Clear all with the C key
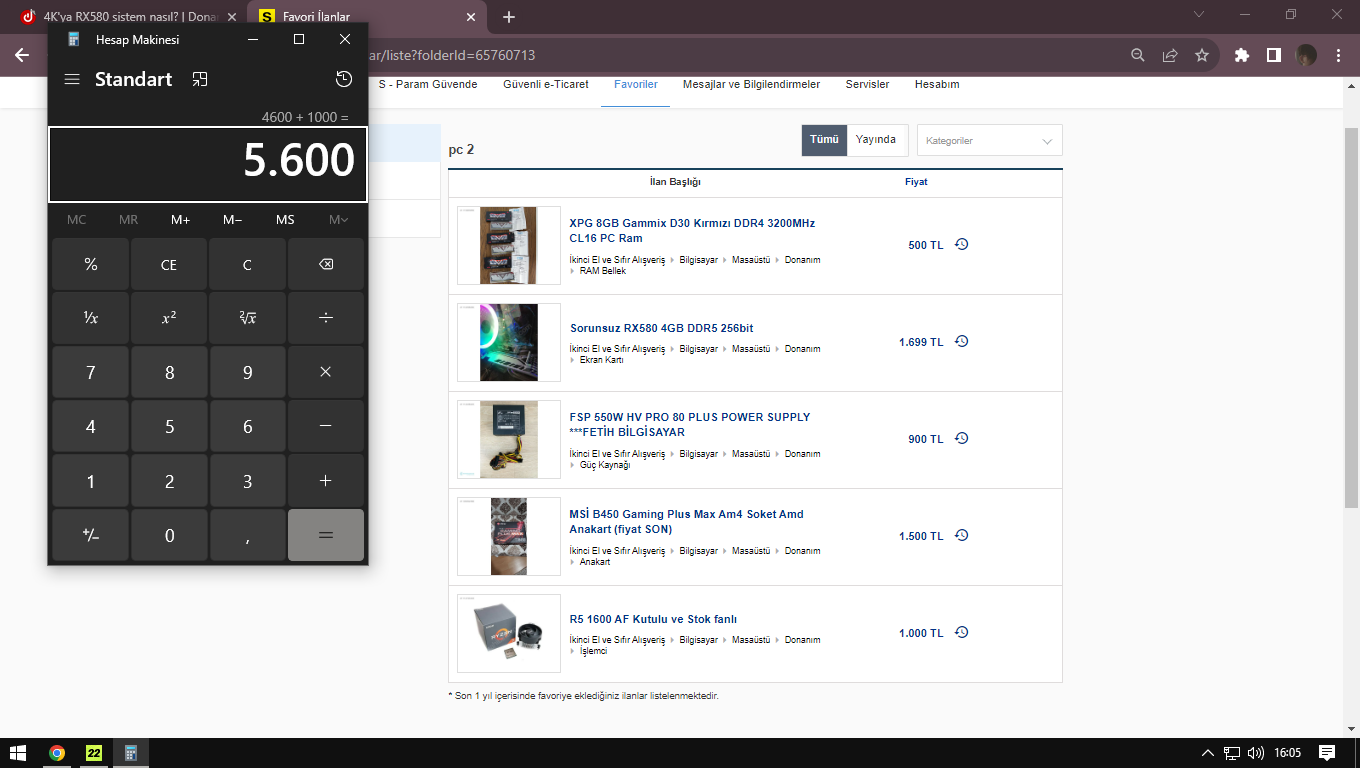1360x768 pixels. pyautogui.click(x=248, y=264)
